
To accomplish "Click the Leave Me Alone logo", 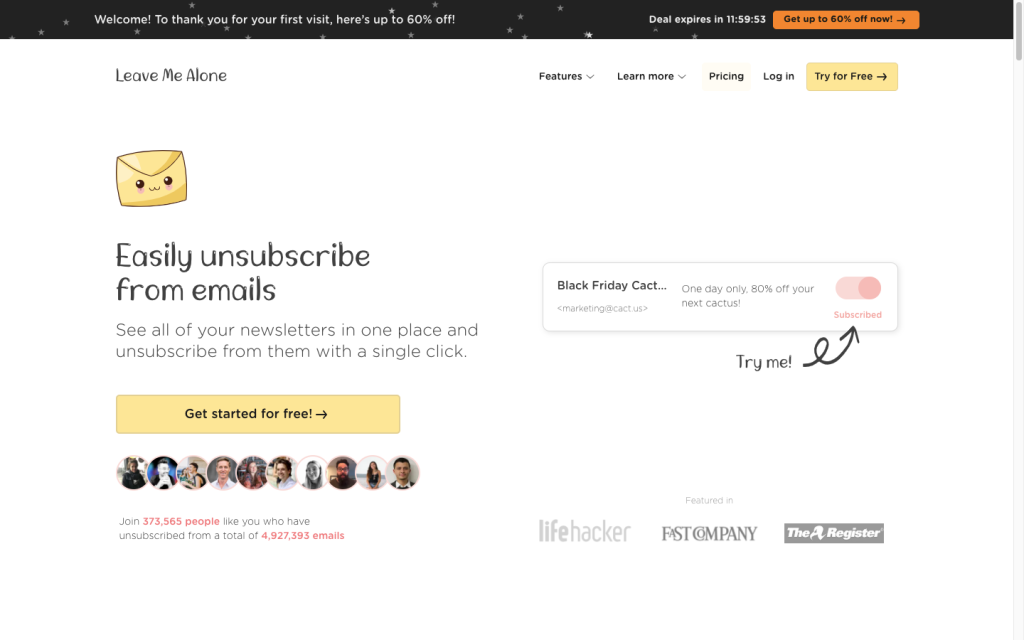I will [x=171, y=76].
